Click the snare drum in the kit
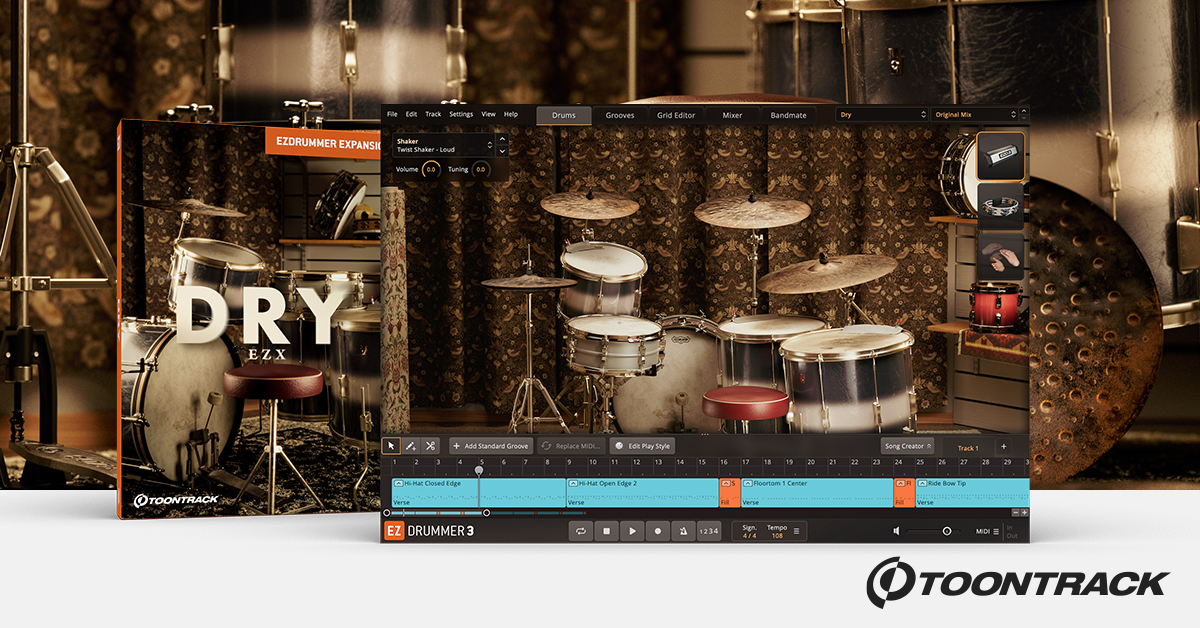The width and height of the screenshot is (1200, 628). tap(614, 345)
